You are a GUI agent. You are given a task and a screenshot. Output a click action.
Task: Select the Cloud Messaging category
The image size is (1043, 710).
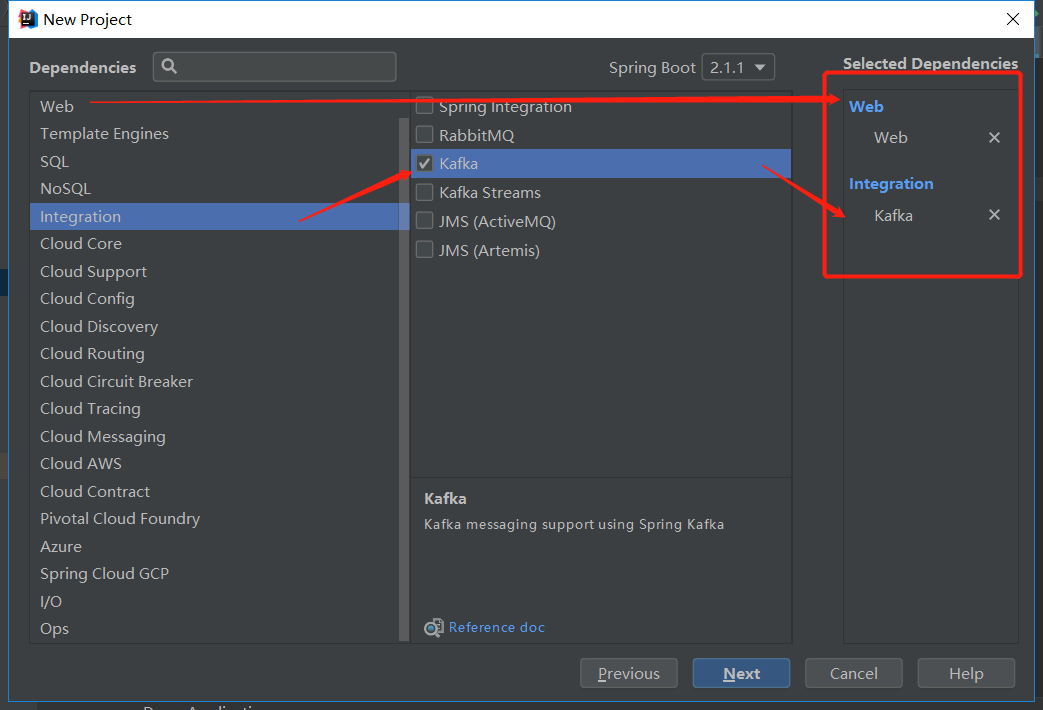click(x=214, y=437)
